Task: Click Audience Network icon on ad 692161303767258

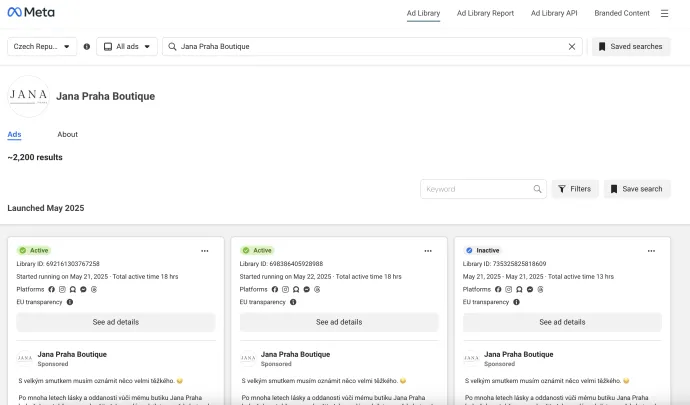Action: click(73, 289)
